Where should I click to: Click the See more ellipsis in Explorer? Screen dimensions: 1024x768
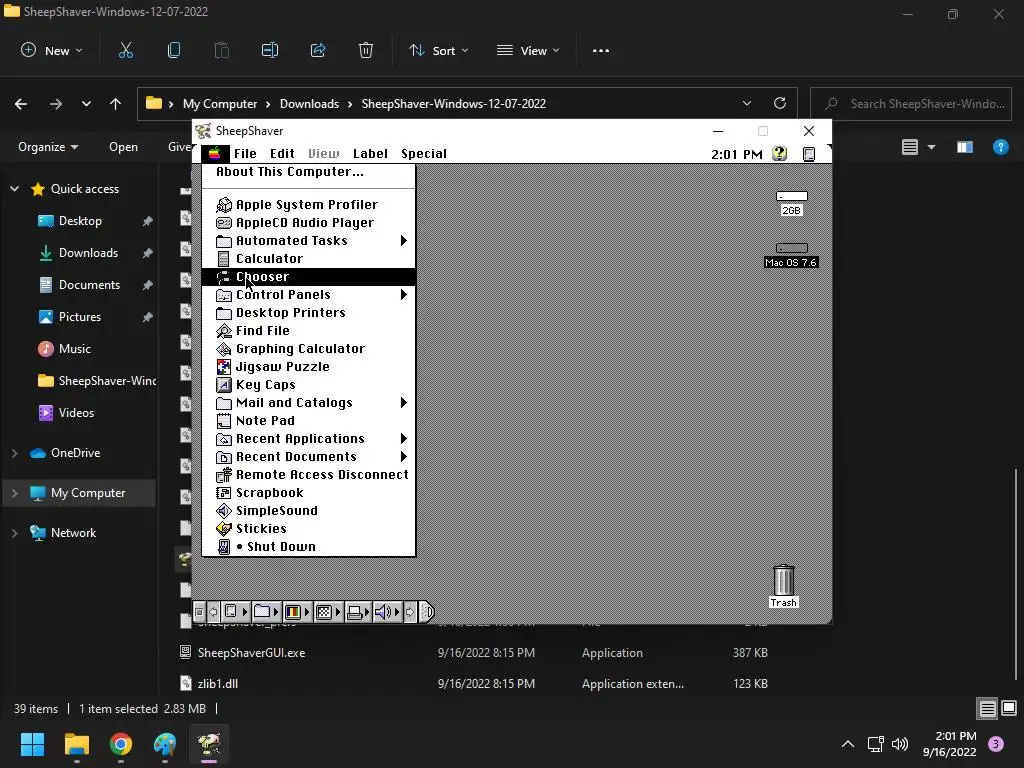601,50
